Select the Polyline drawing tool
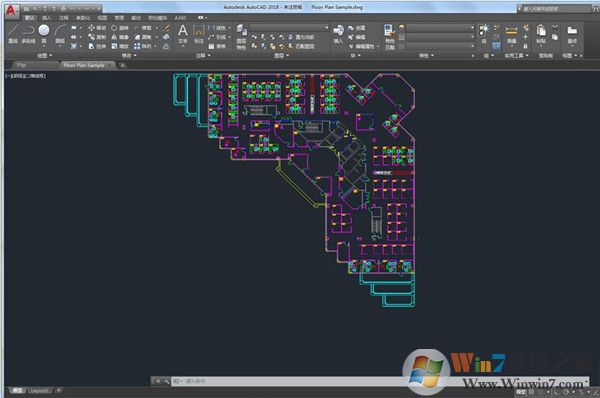 pos(28,34)
